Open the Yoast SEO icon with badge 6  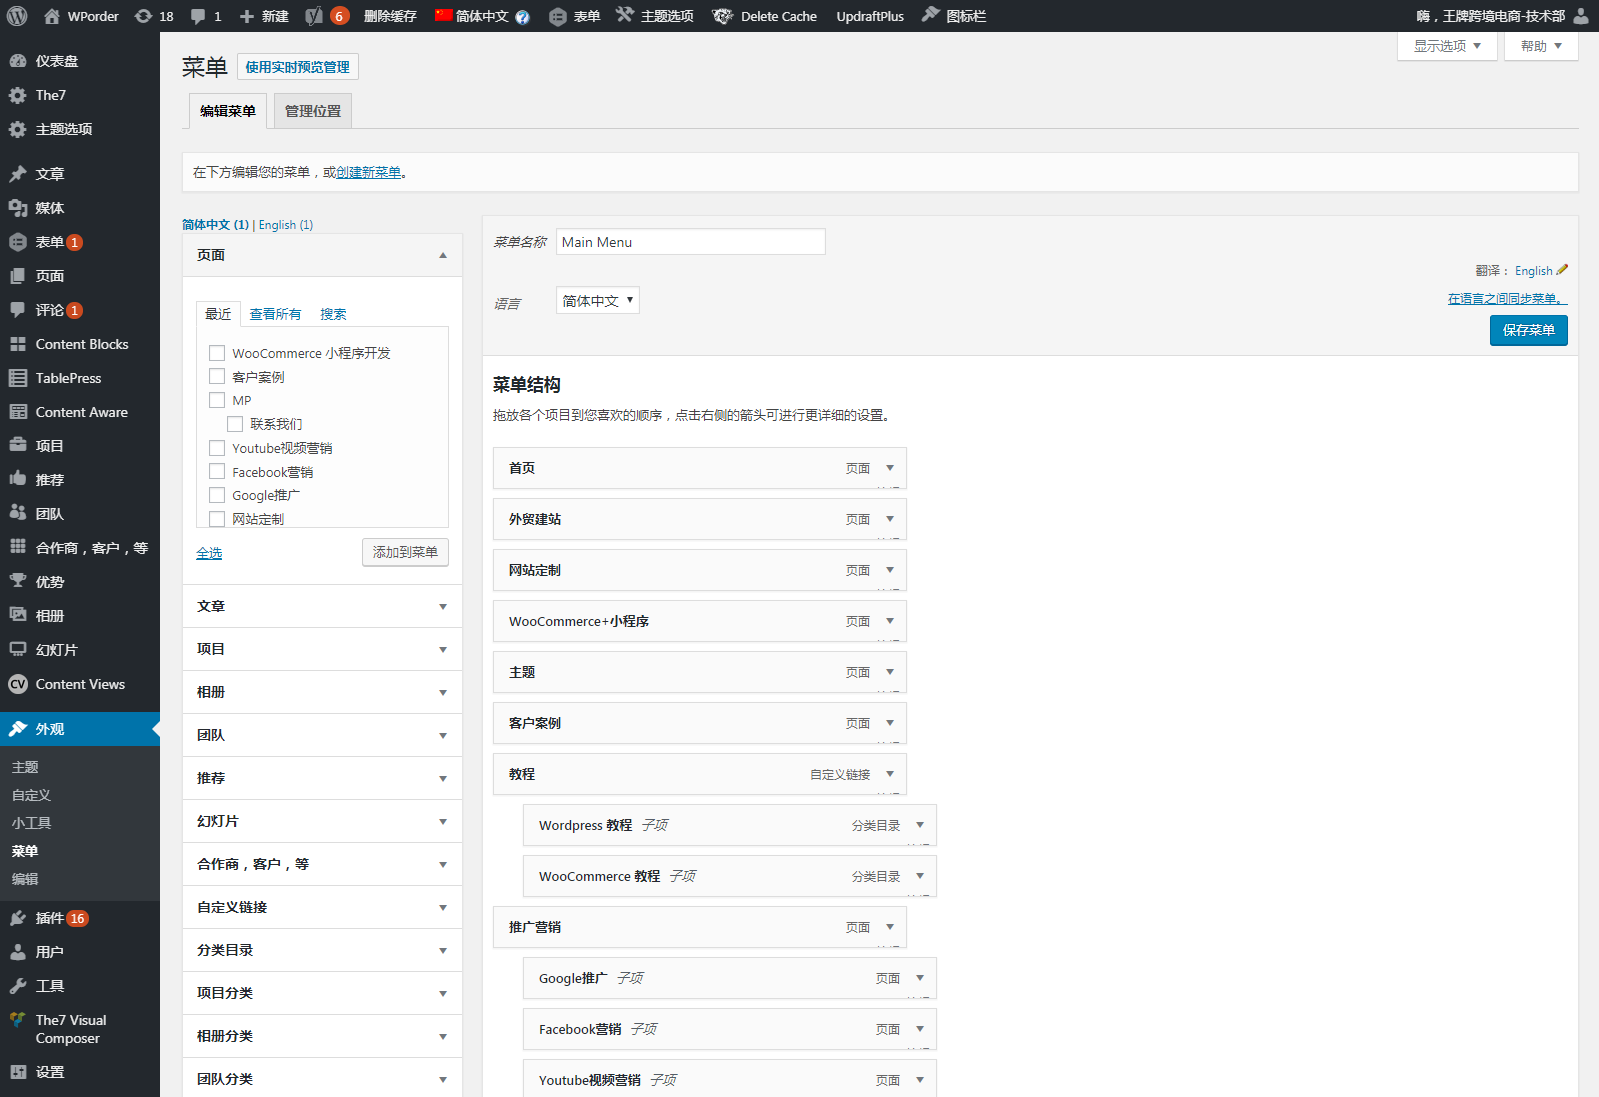click(x=314, y=16)
